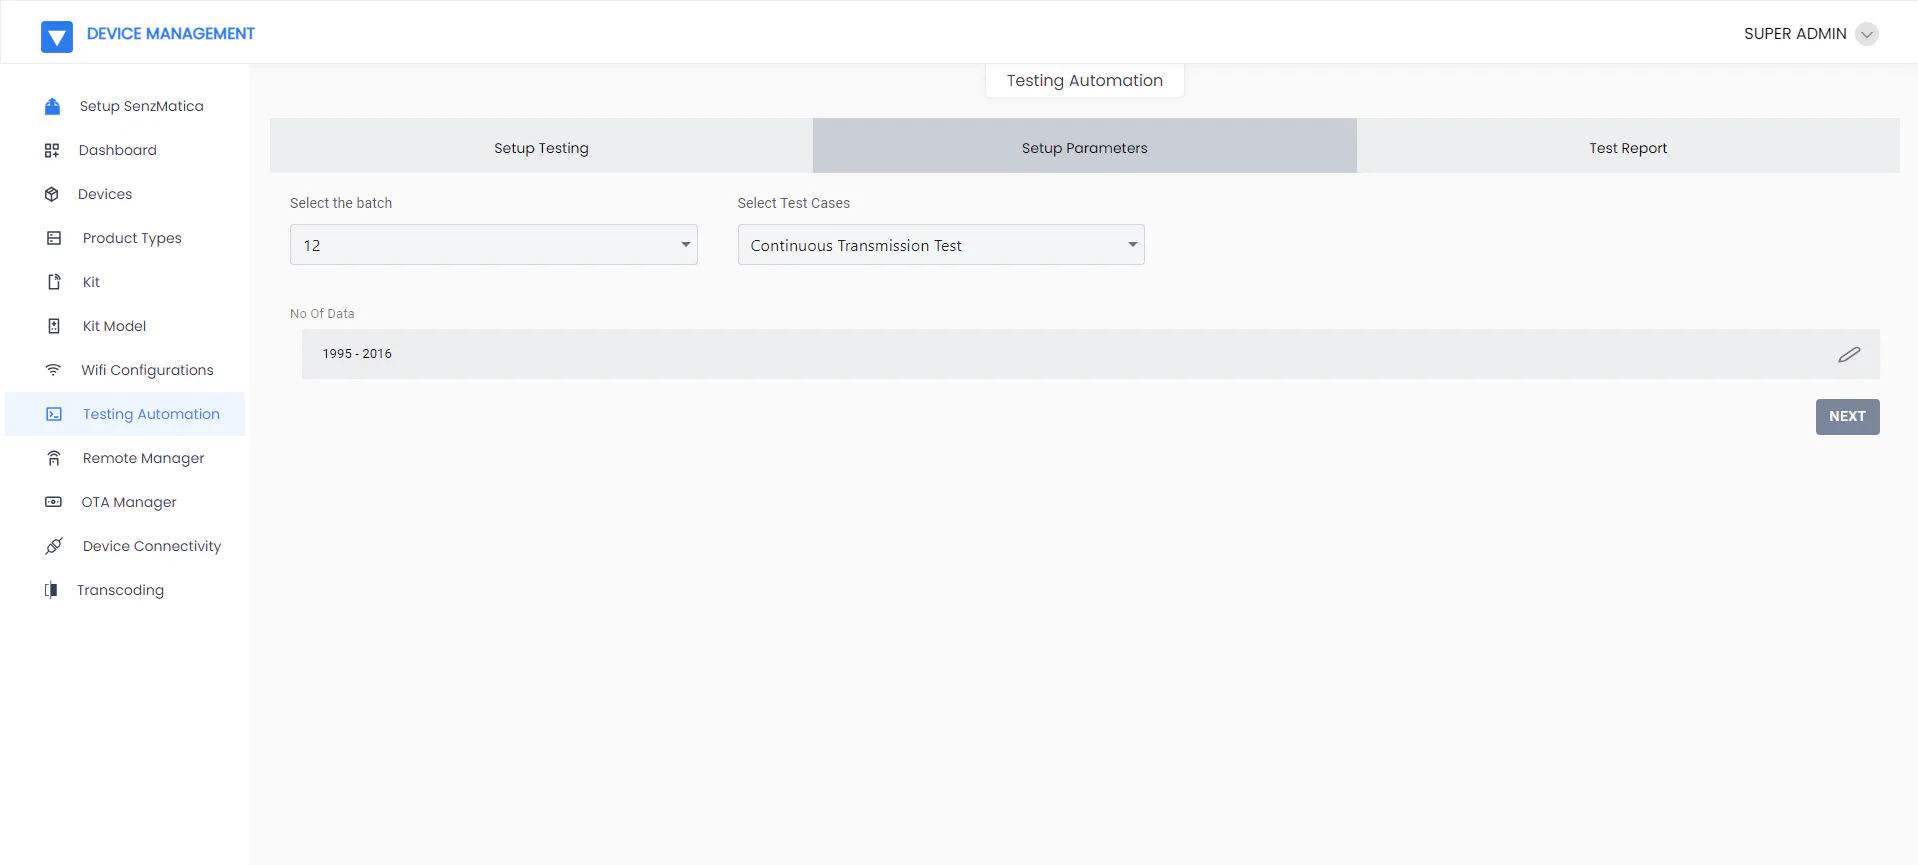Click the Select the batch label
This screenshot has width=1918, height=865.
coord(341,203)
